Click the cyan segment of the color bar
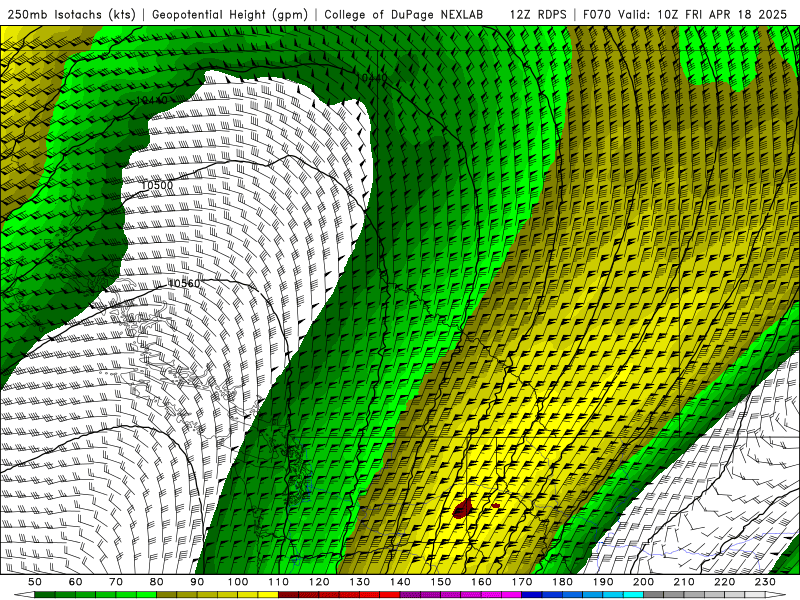This screenshot has width=800, height=600. point(633,595)
